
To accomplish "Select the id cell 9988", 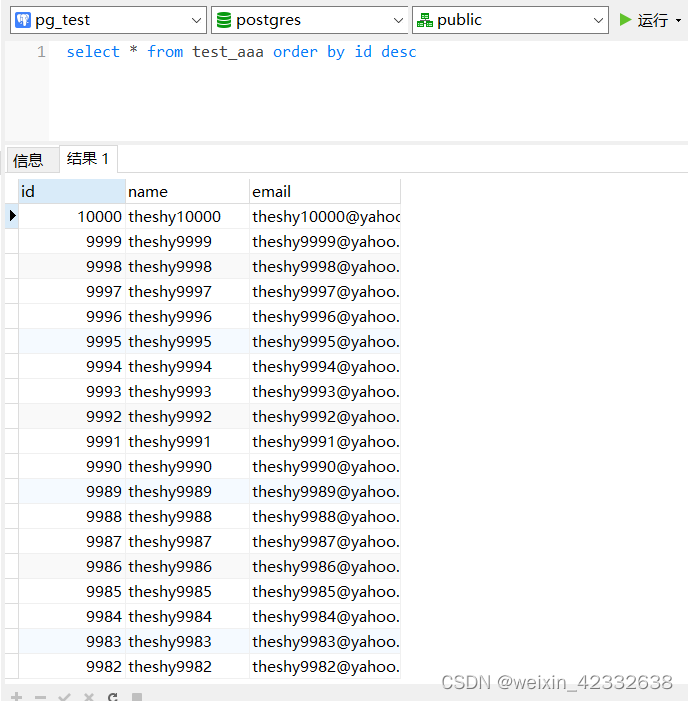I will pos(72,516).
